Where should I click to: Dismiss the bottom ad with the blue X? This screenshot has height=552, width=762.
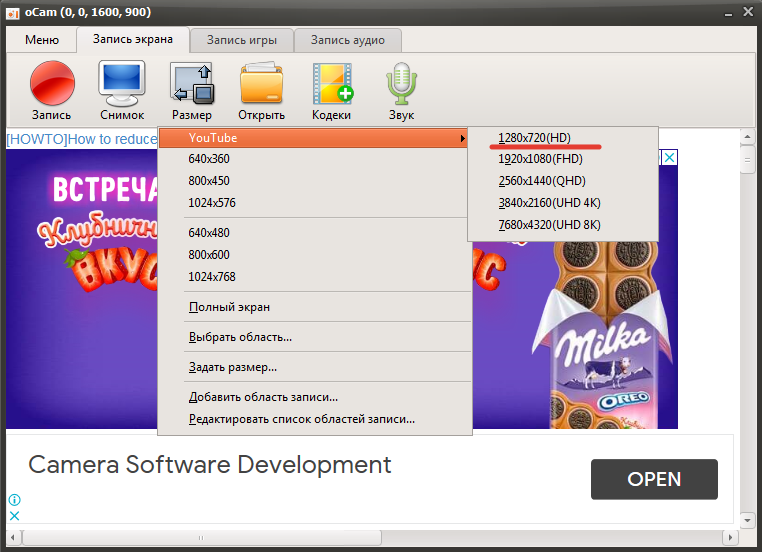15,516
